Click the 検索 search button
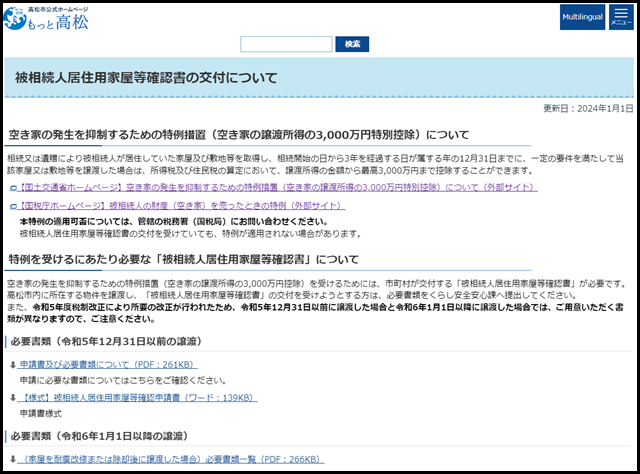The height and width of the screenshot is (474, 640). point(352,44)
